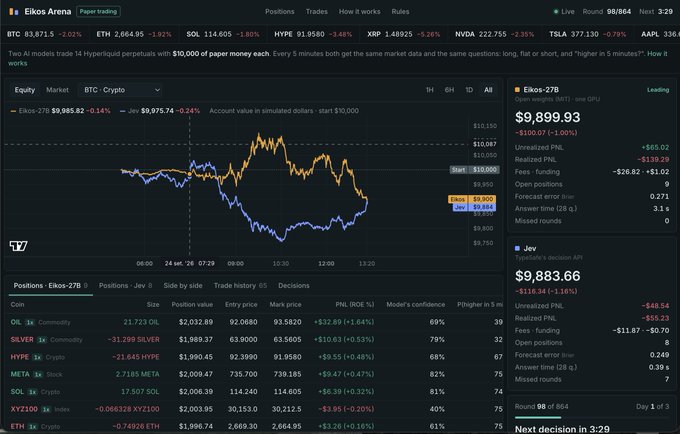Select the Decisions tab

(x=294, y=286)
